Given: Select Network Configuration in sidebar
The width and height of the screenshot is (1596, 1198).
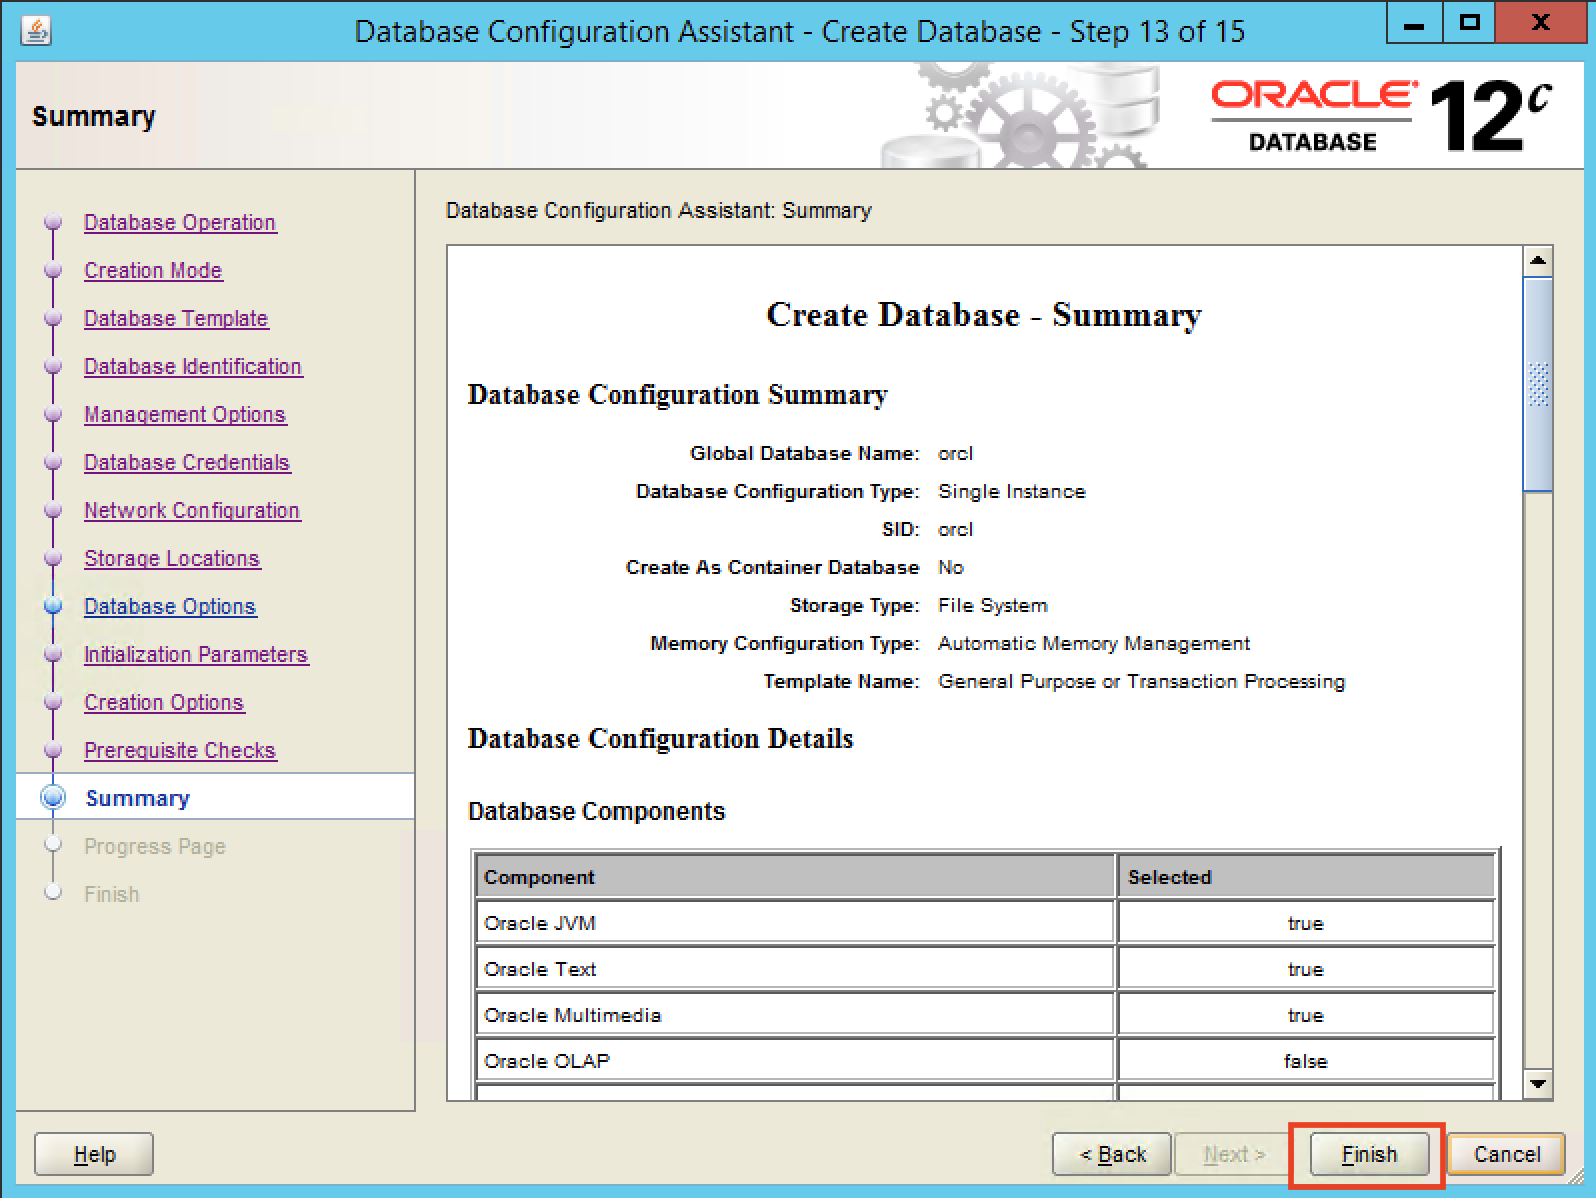Looking at the screenshot, I should pyautogui.click(x=192, y=510).
